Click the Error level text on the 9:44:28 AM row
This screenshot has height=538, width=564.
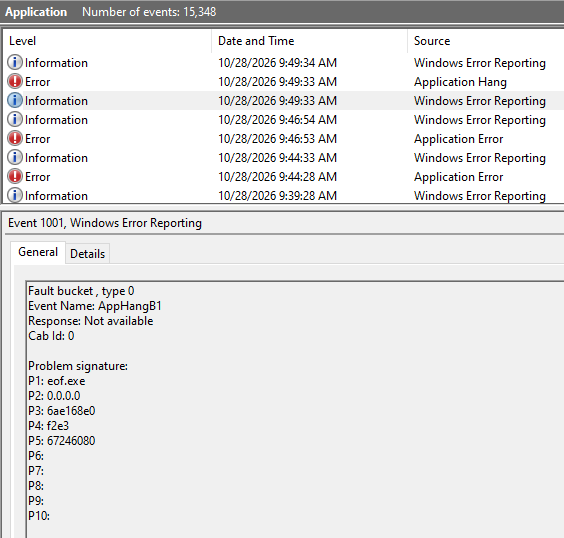click(37, 177)
